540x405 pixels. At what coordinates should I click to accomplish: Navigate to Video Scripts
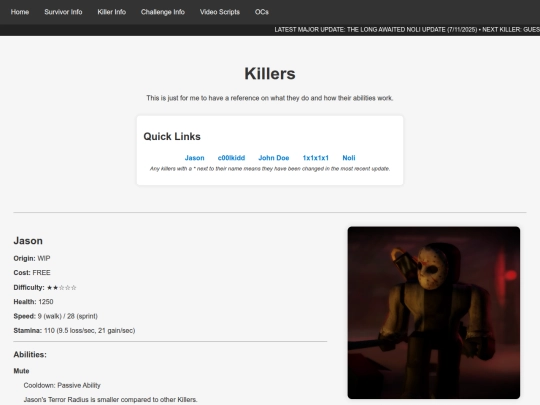pyautogui.click(x=220, y=12)
